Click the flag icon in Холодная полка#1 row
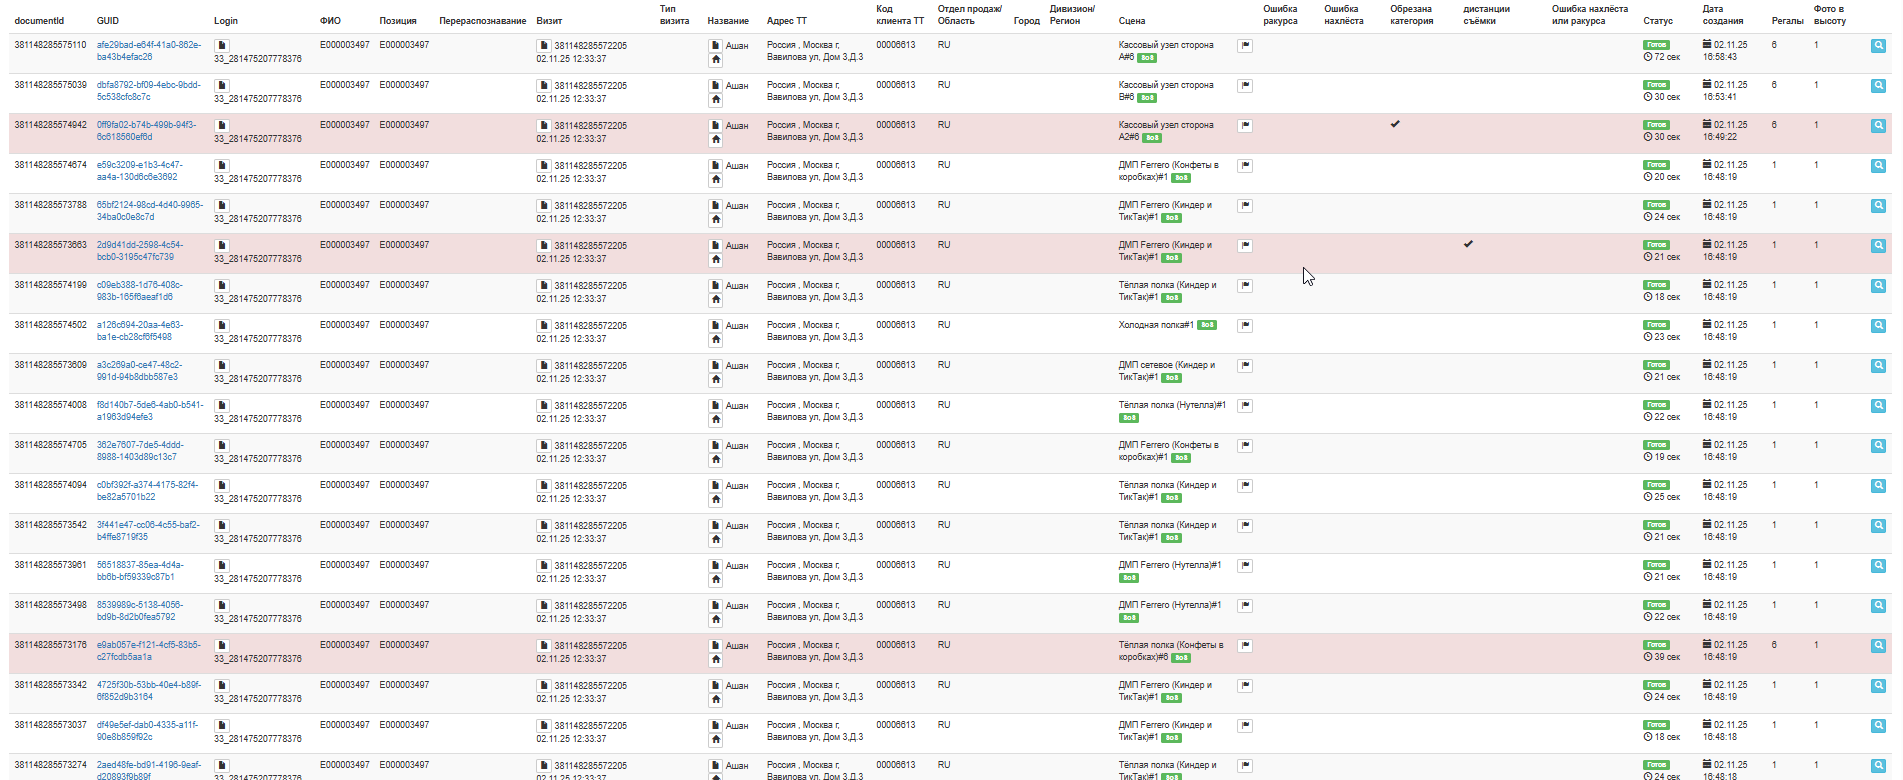 click(1245, 325)
